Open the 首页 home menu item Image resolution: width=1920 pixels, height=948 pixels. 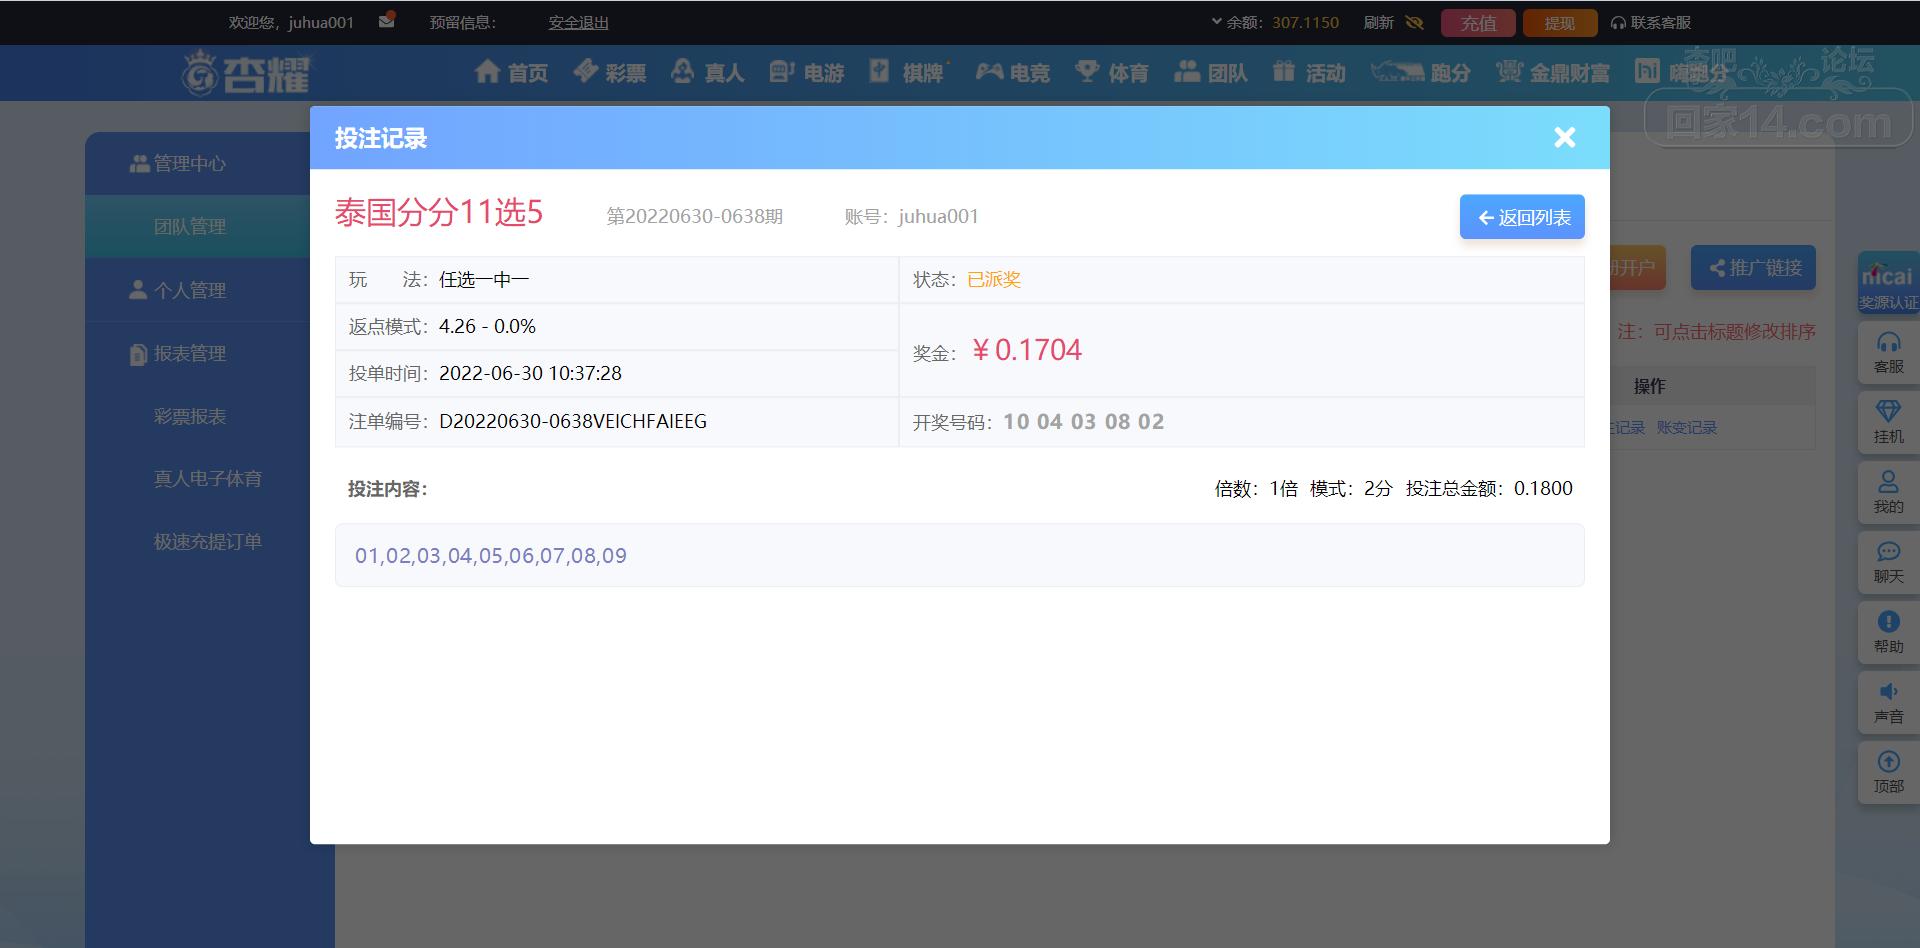coord(512,72)
